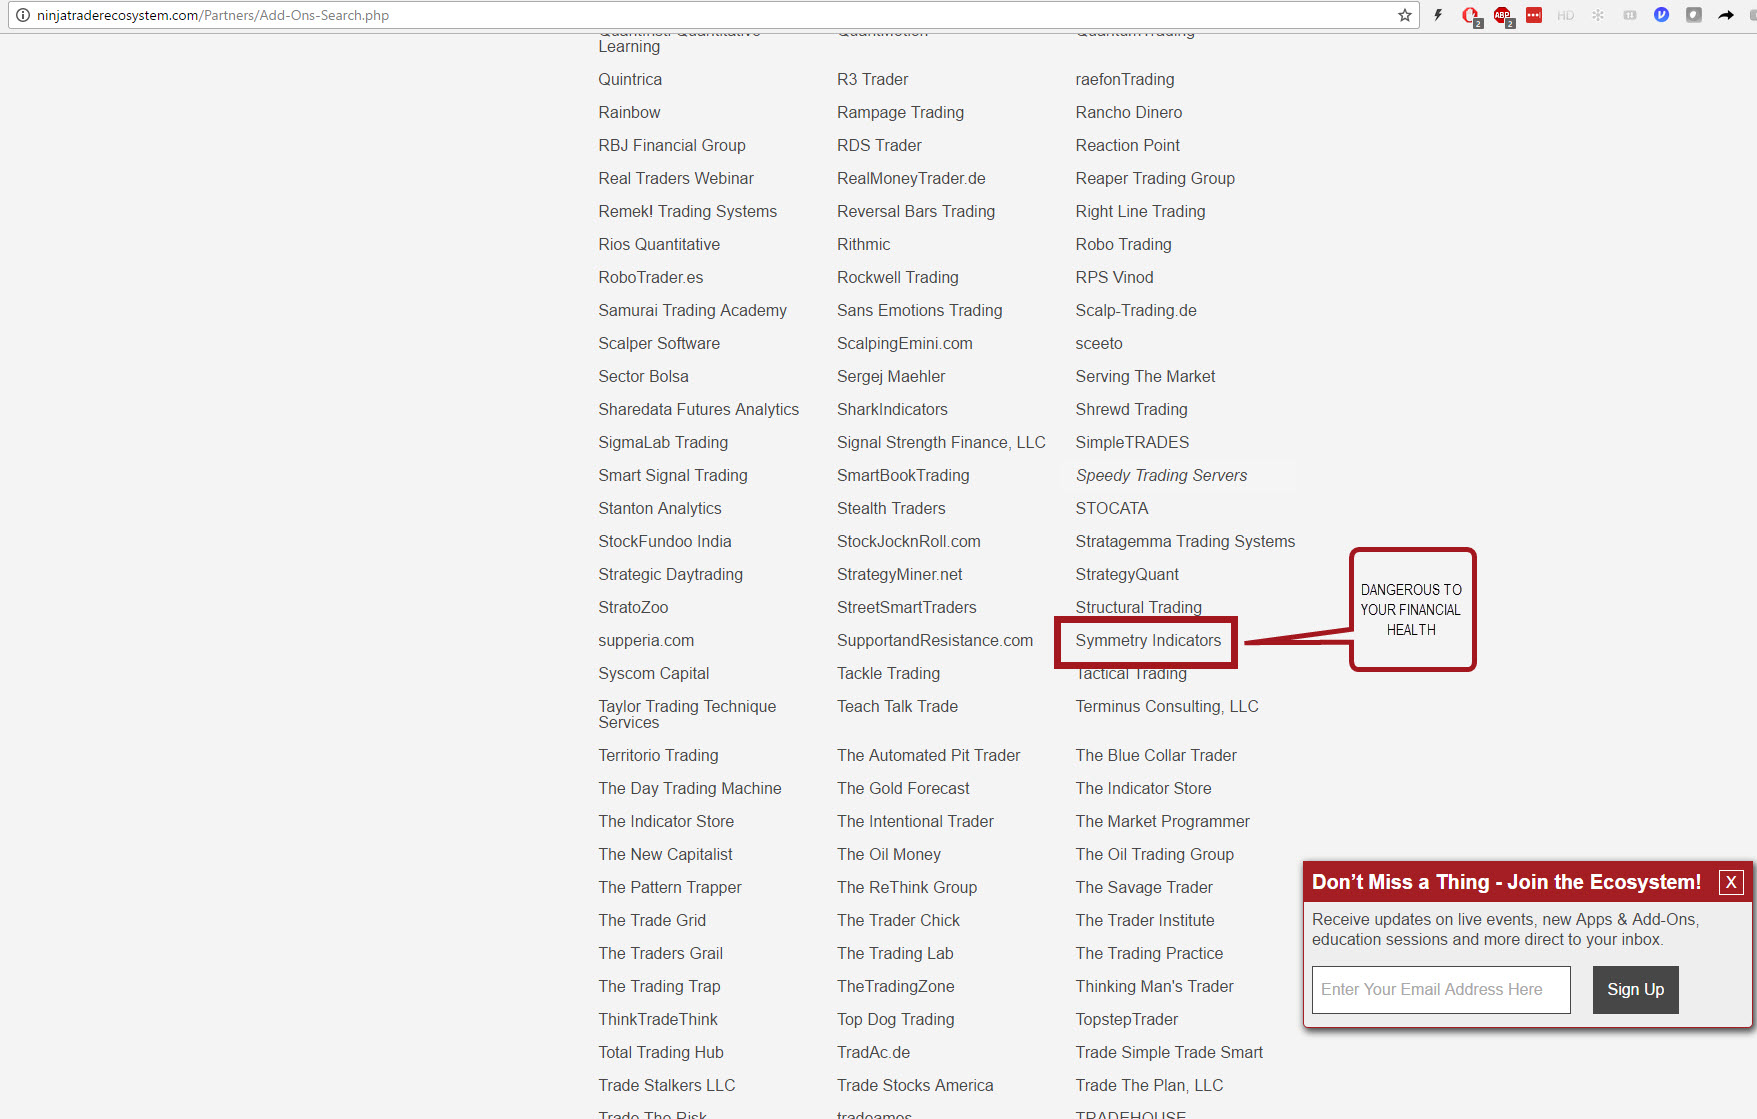This screenshot has height=1119, width=1757.
Task: Close the Join the Ecosystem popup
Action: [x=1731, y=882]
